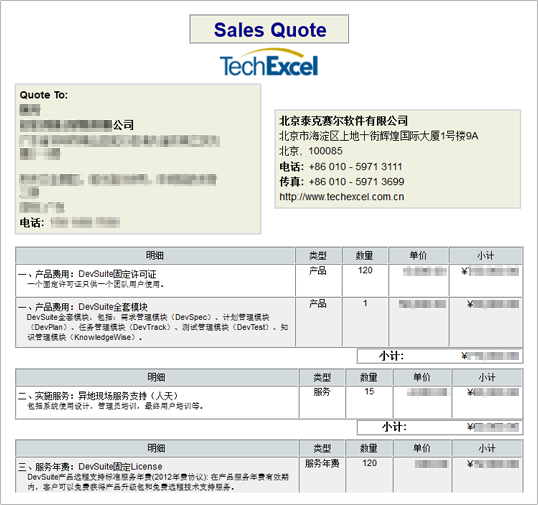Click the TechExcel logo image
This screenshot has width=538, height=505.
269,62
